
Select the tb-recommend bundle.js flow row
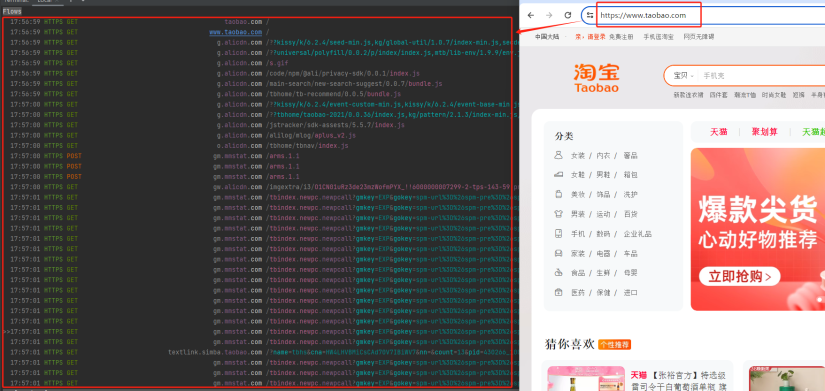[x=257, y=94]
